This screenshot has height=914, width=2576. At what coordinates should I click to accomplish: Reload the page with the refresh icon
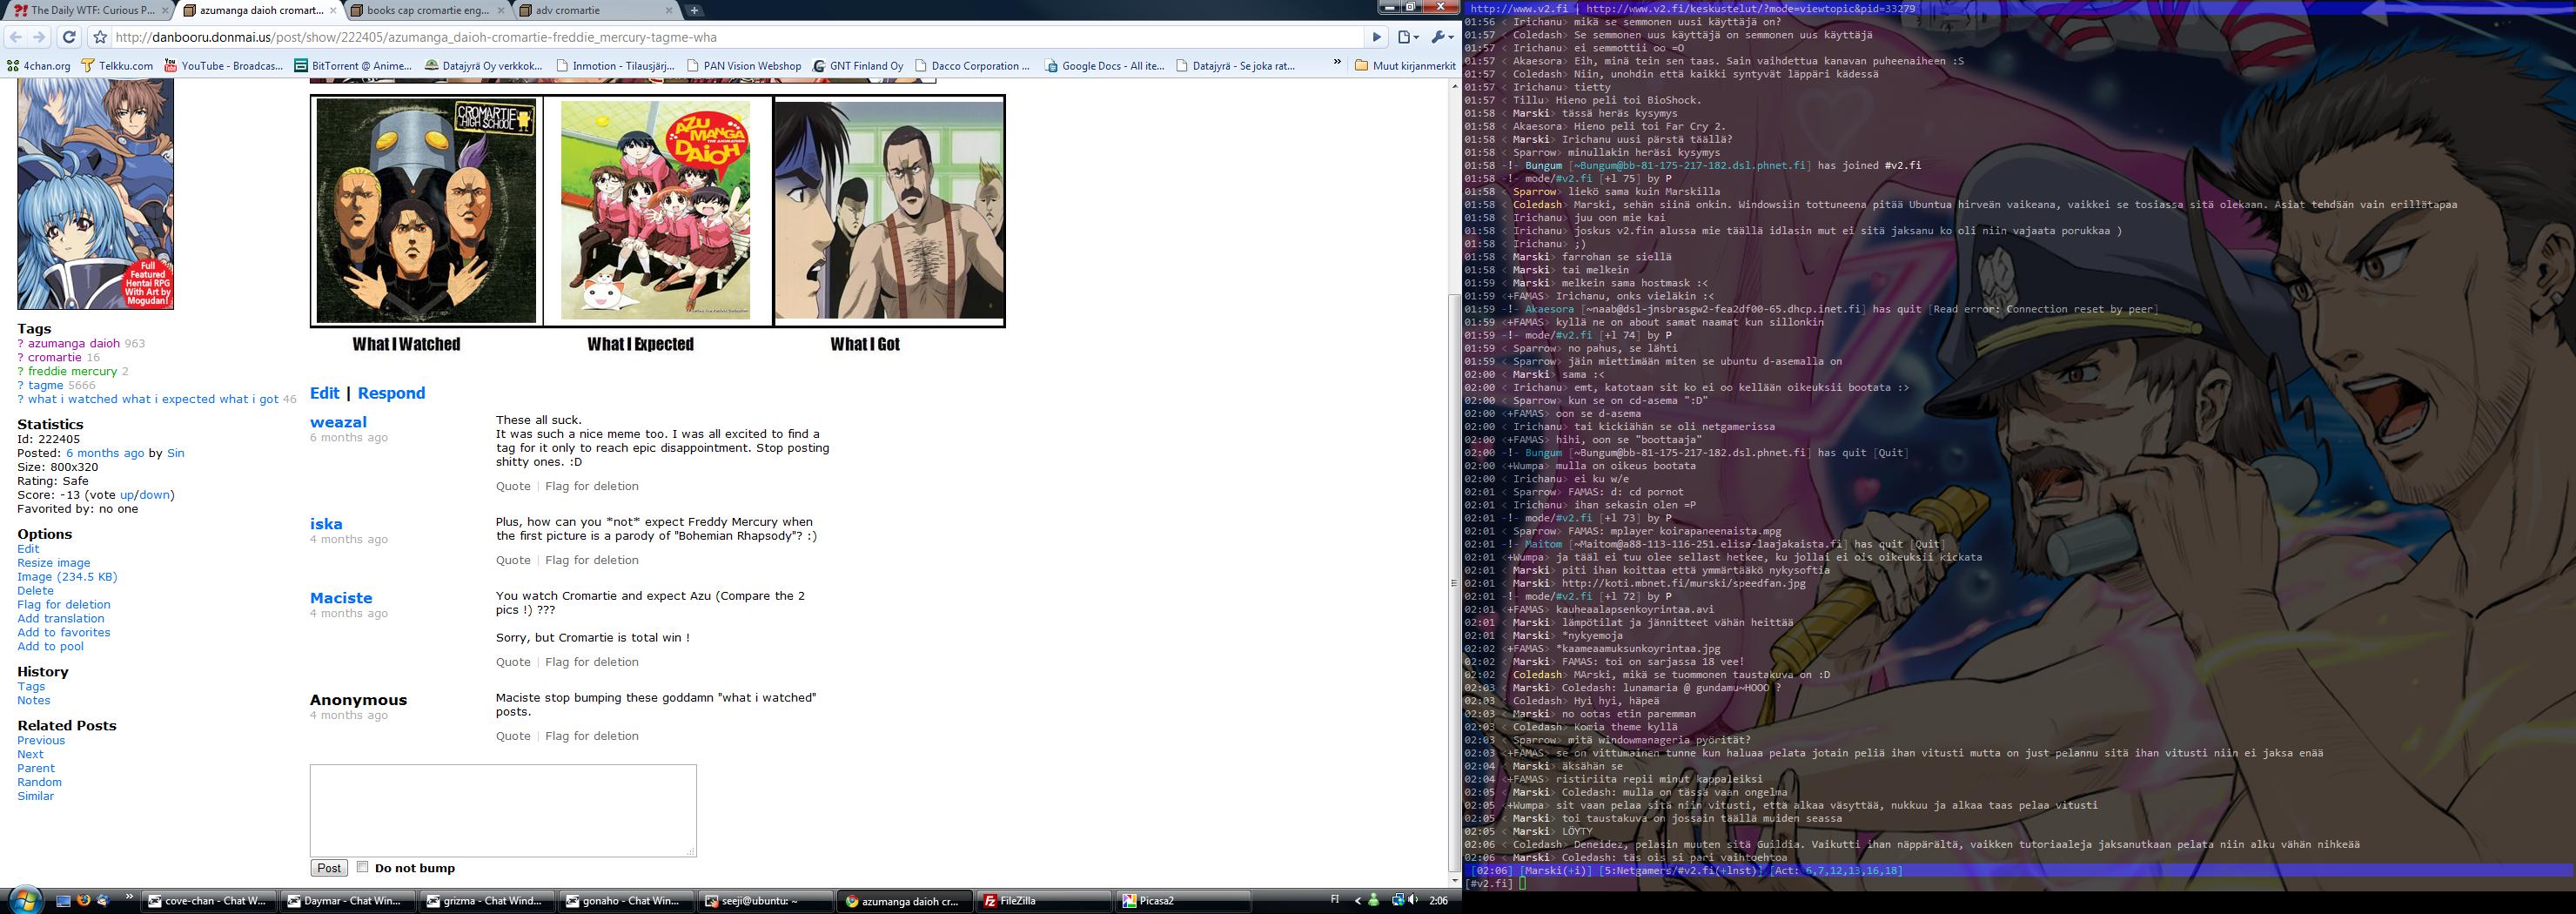click(x=68, y=37)
